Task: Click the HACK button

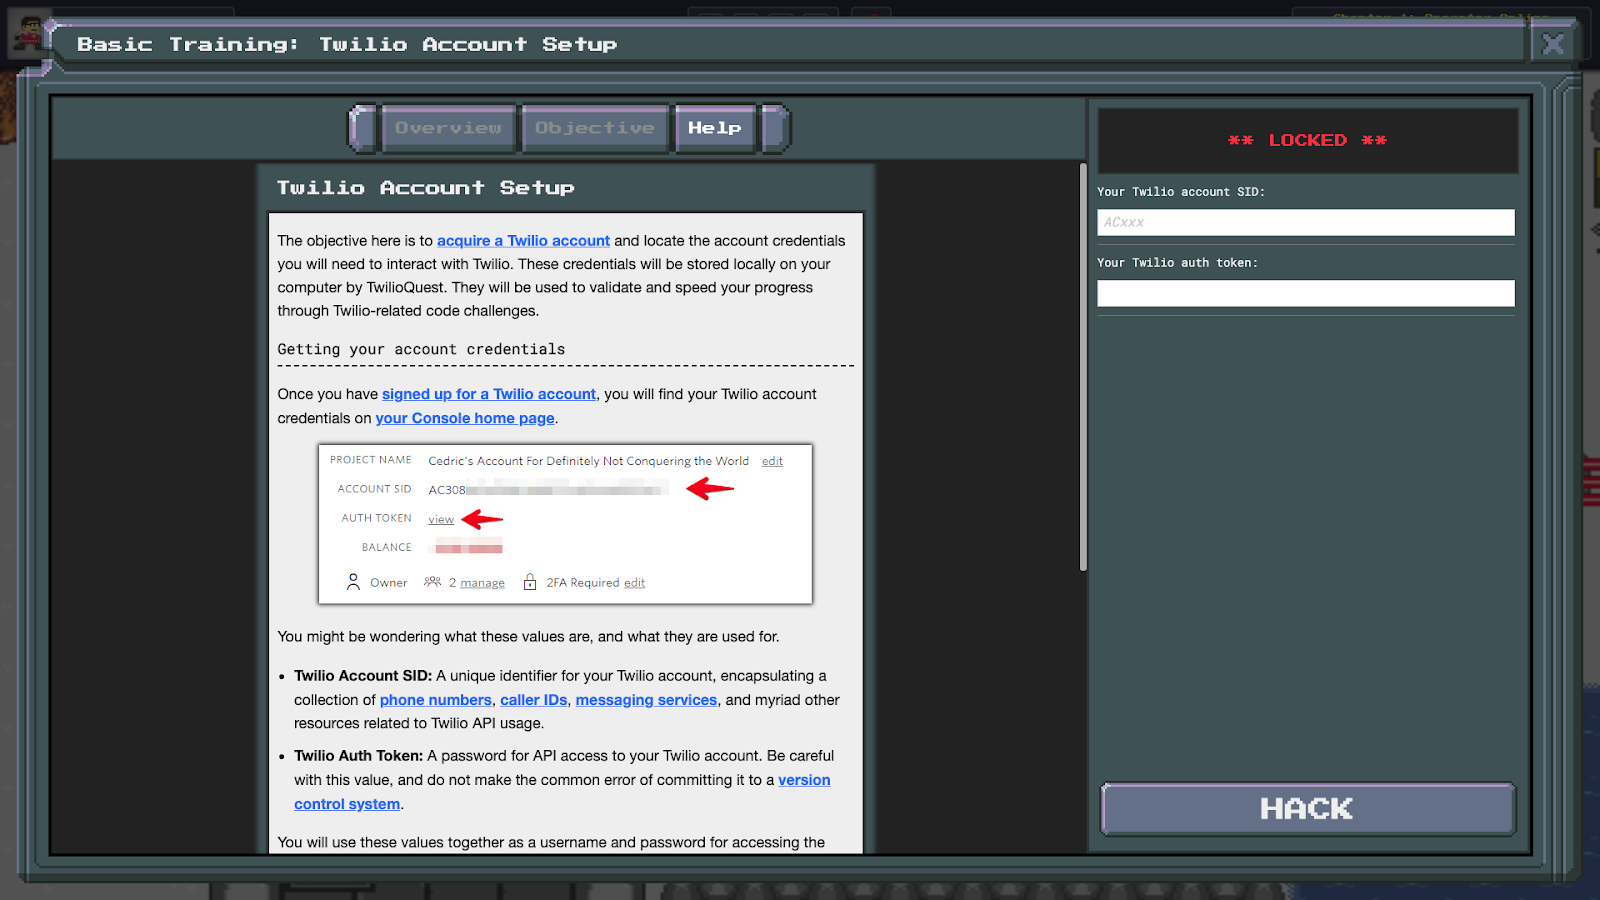Action: click(1307, 808)
